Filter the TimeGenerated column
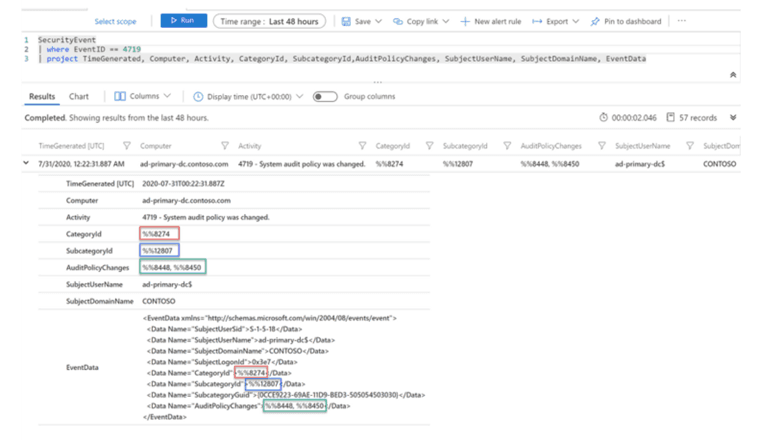 [x=127, y=146]
